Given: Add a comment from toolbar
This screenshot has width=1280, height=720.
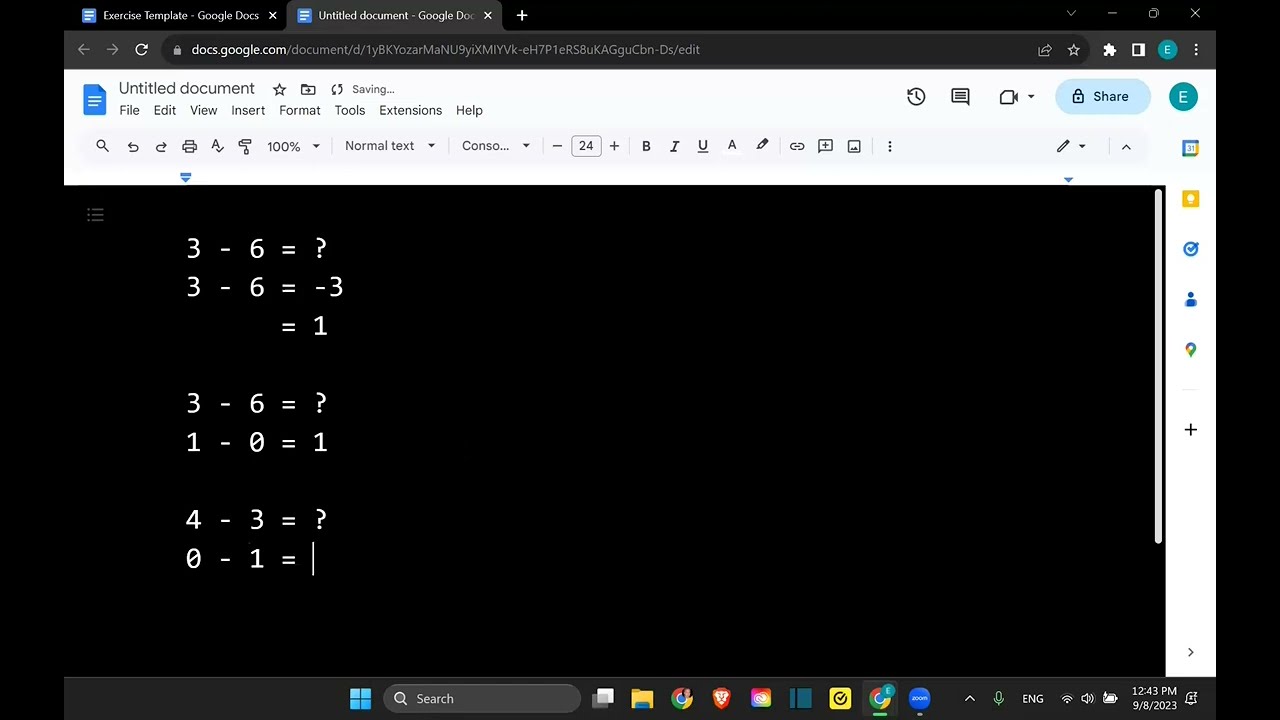Looking at the screenshot, I should point(825,146).
